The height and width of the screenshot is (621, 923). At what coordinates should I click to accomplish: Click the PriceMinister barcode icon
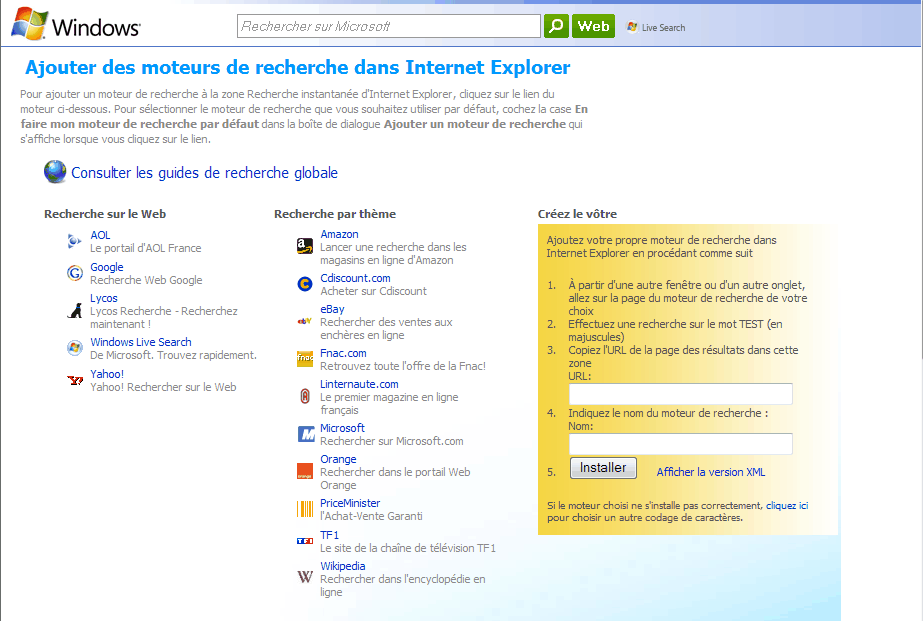tap(305, 509)
